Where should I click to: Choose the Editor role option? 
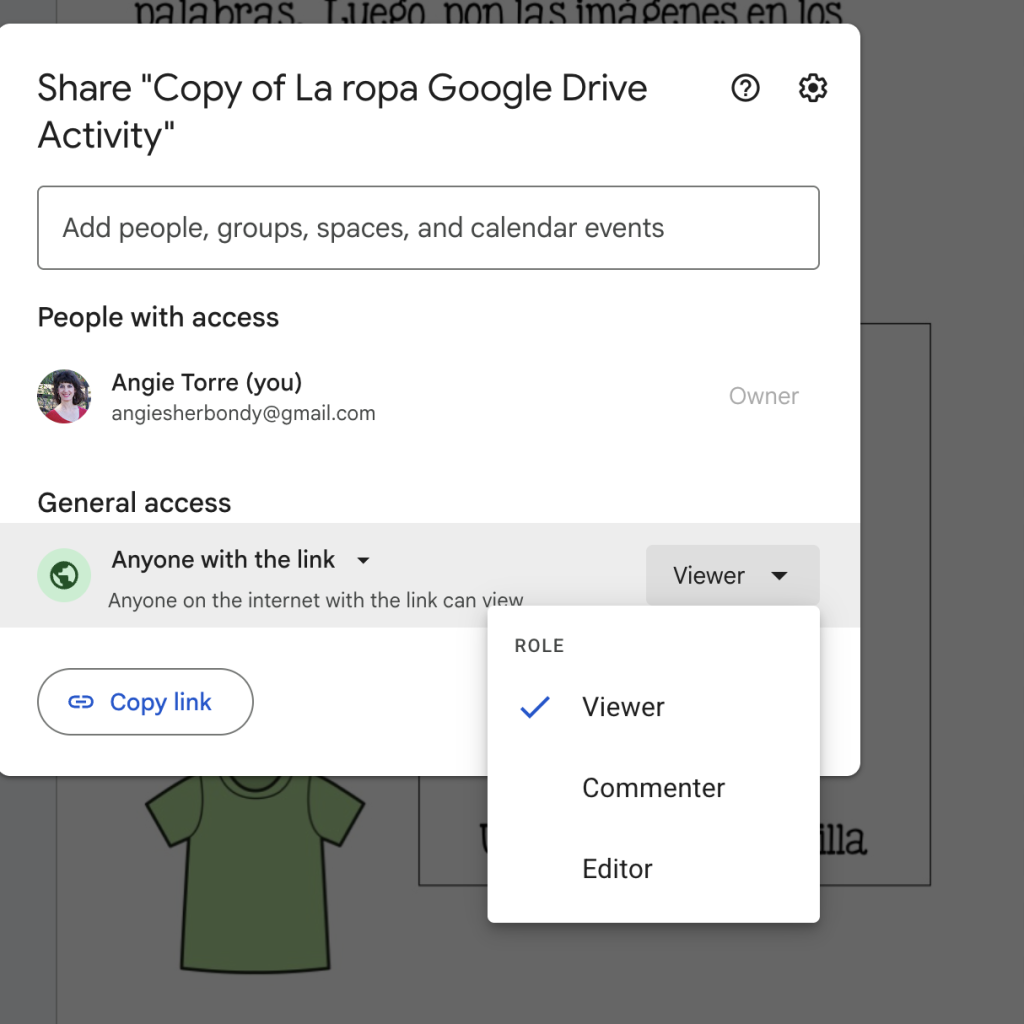coord(654,869)
